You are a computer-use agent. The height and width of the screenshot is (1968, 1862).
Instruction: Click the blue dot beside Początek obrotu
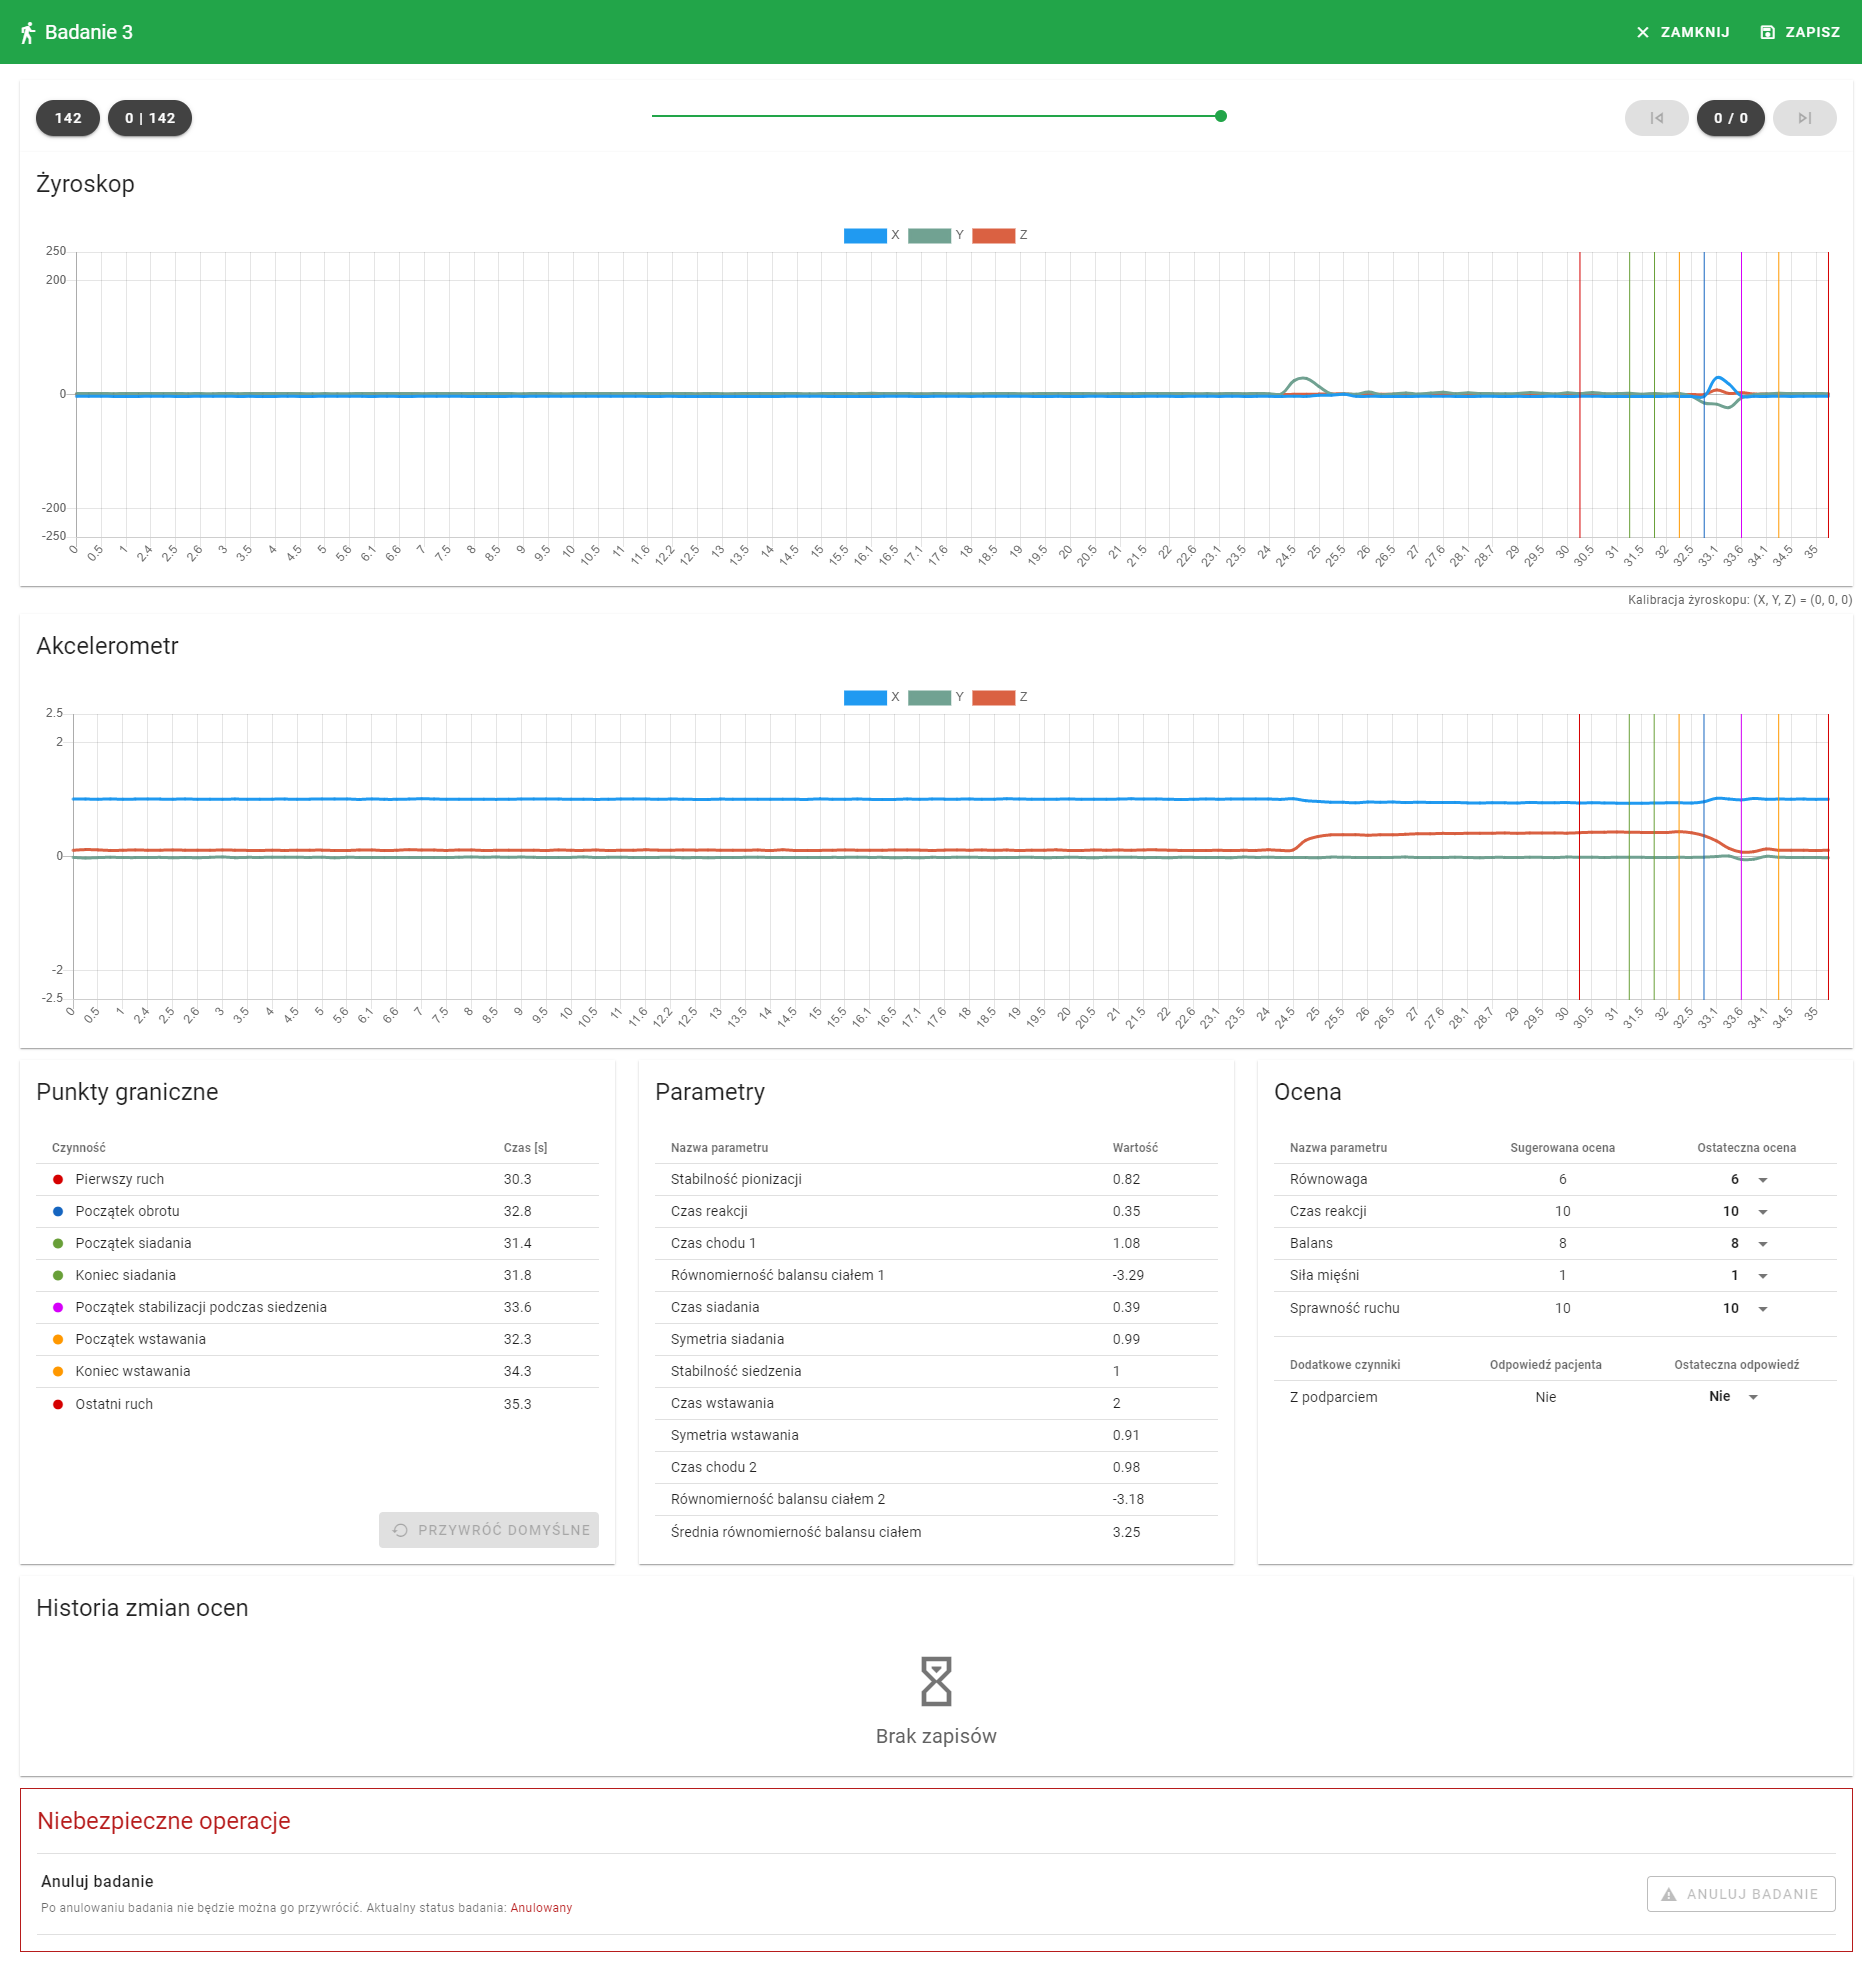tap(58, 1212)
